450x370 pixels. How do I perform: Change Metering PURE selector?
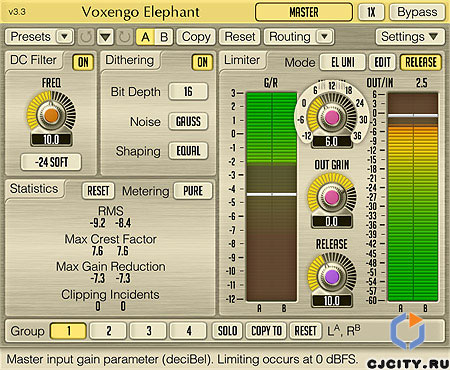click(x=193, y=191)
